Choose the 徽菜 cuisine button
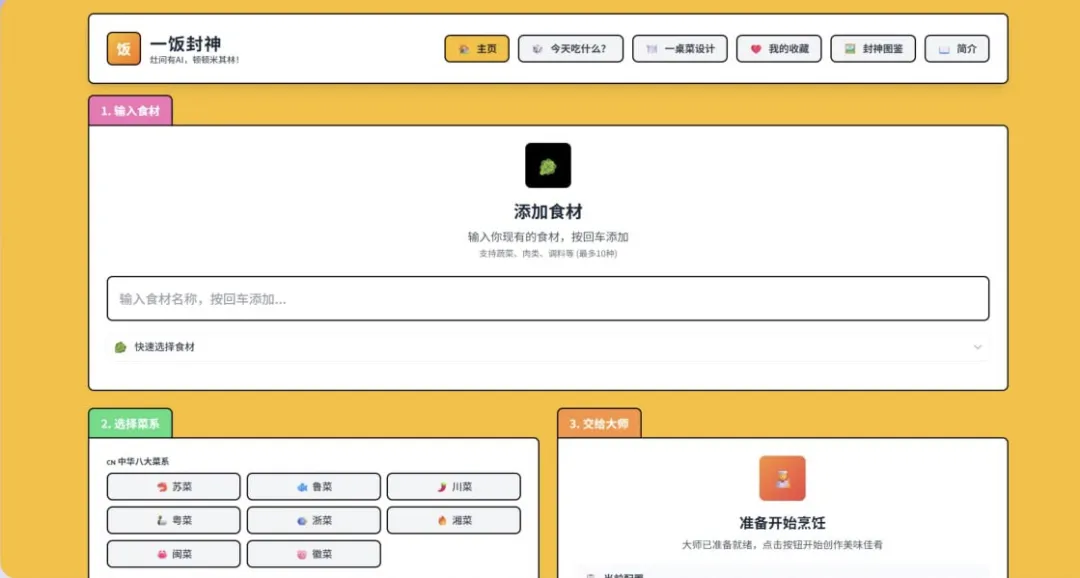This screenshot has height=578, width=1080. click(313, 554)
